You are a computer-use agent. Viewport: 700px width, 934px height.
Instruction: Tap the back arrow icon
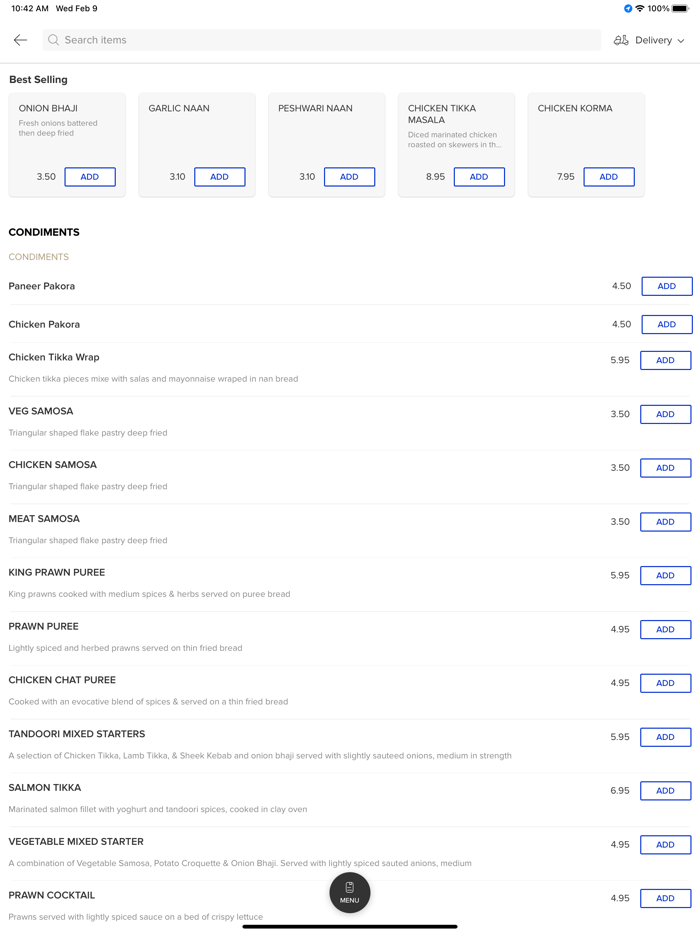(x=20, y=40)
